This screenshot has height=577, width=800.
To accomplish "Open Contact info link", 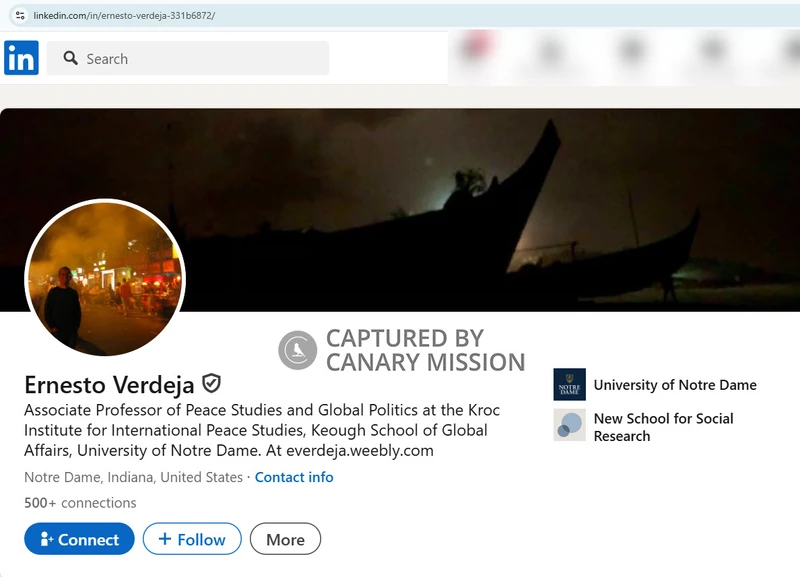I will [x=294, y=477].
